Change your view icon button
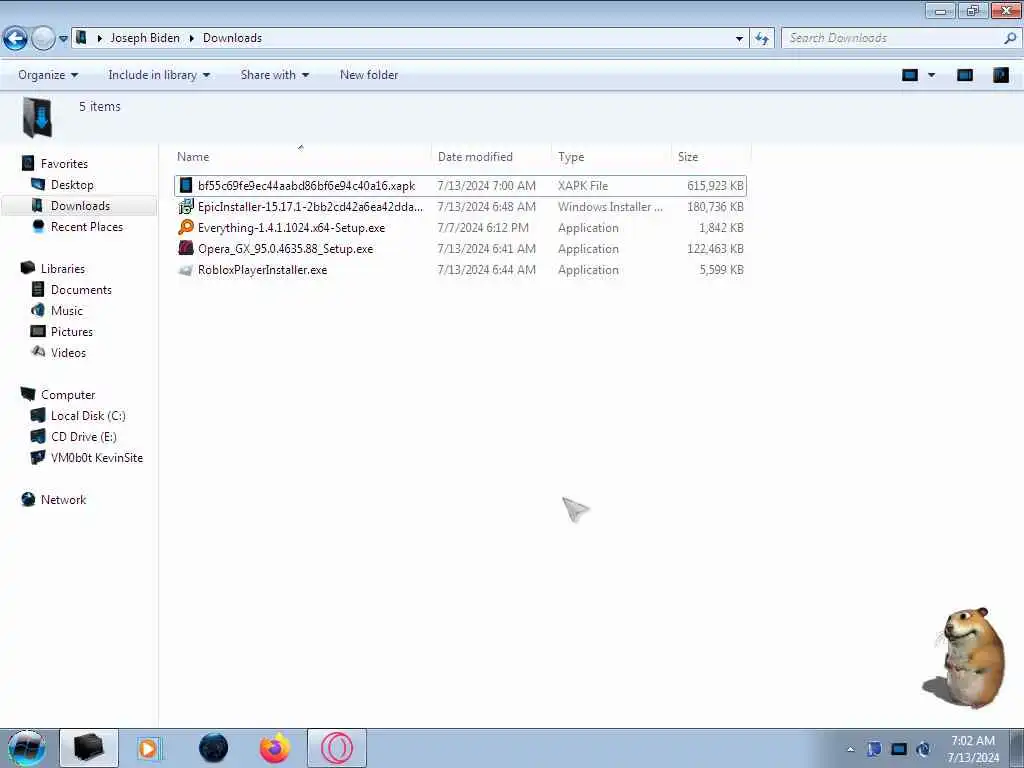The height and width of the screenshot is (768, 1024). point(910,75)
